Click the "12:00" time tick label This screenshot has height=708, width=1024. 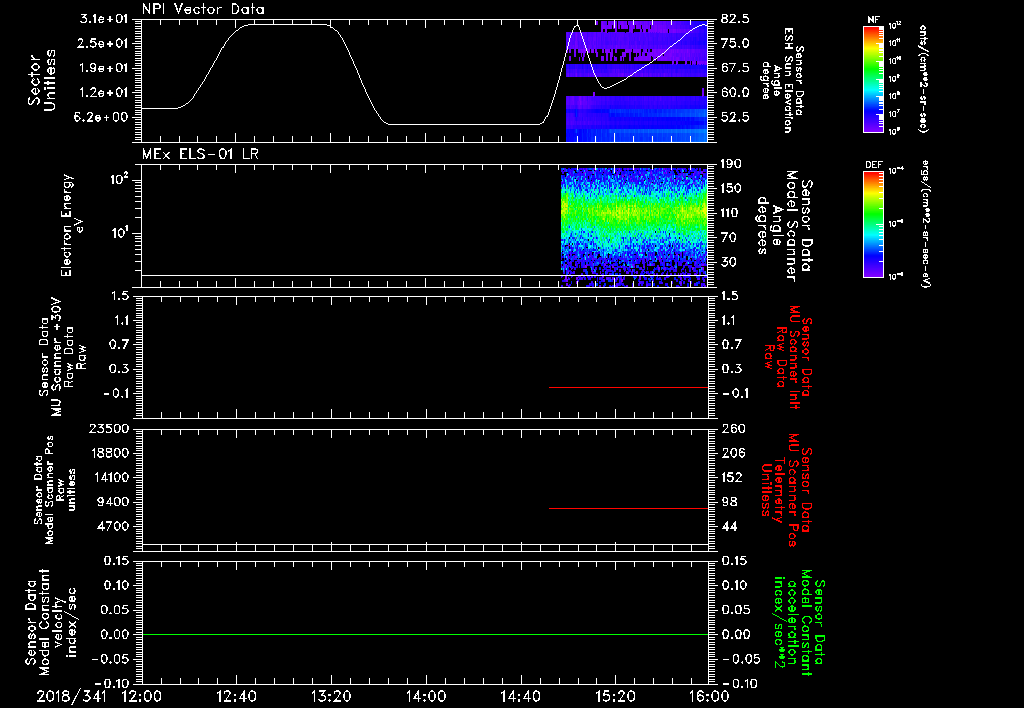click(x=142, y=696)
